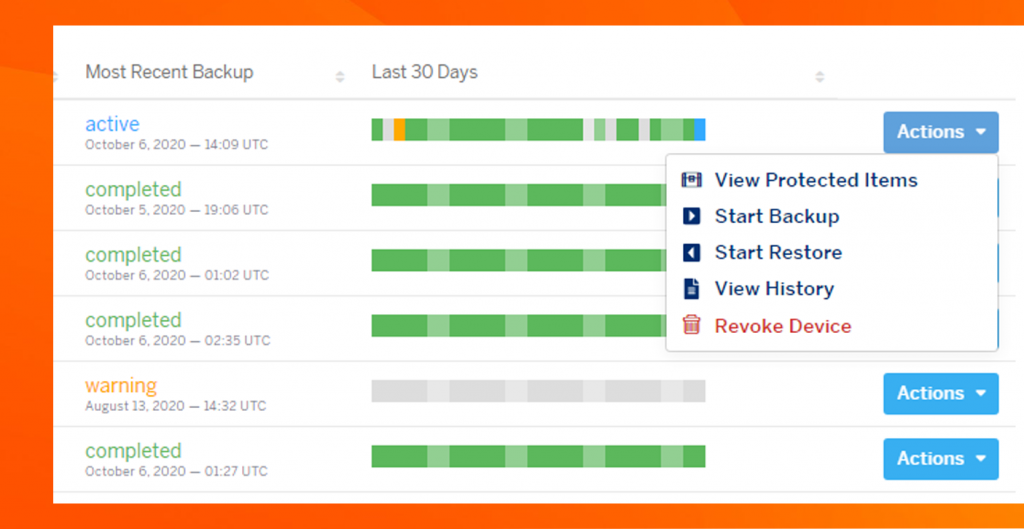Click 'completed' status dated October 5, 2020
This screenshot has height=529, width=1024.
[x=133, y=189]
